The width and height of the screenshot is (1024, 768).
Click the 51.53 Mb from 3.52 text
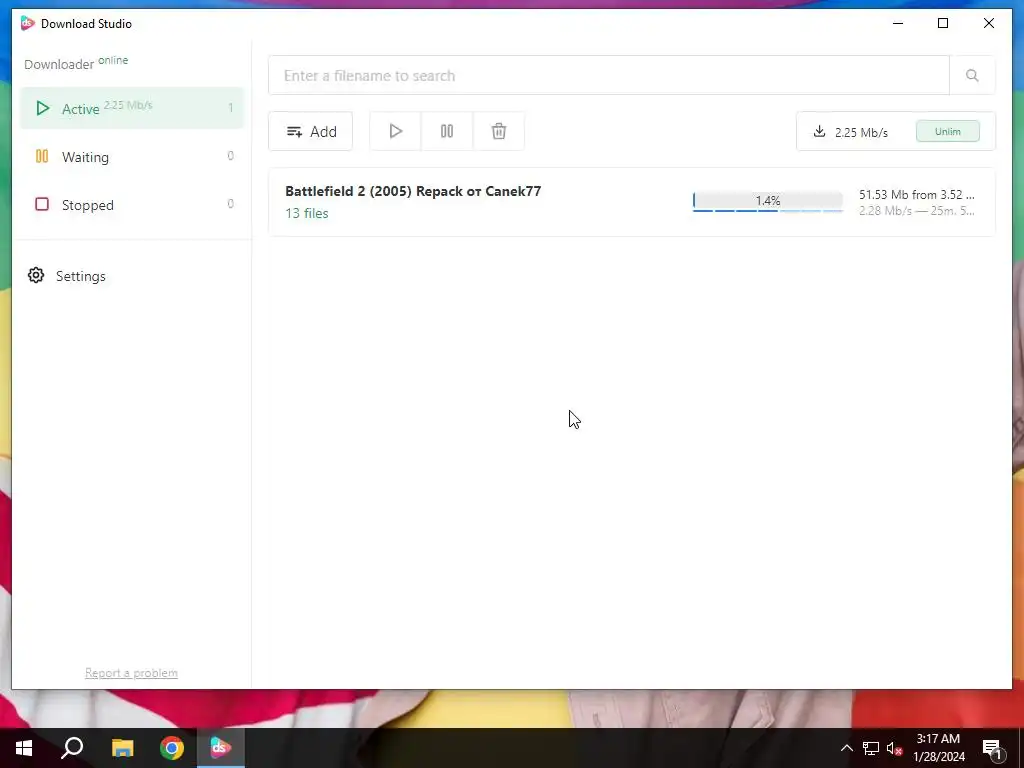click(x=916, y=195)
